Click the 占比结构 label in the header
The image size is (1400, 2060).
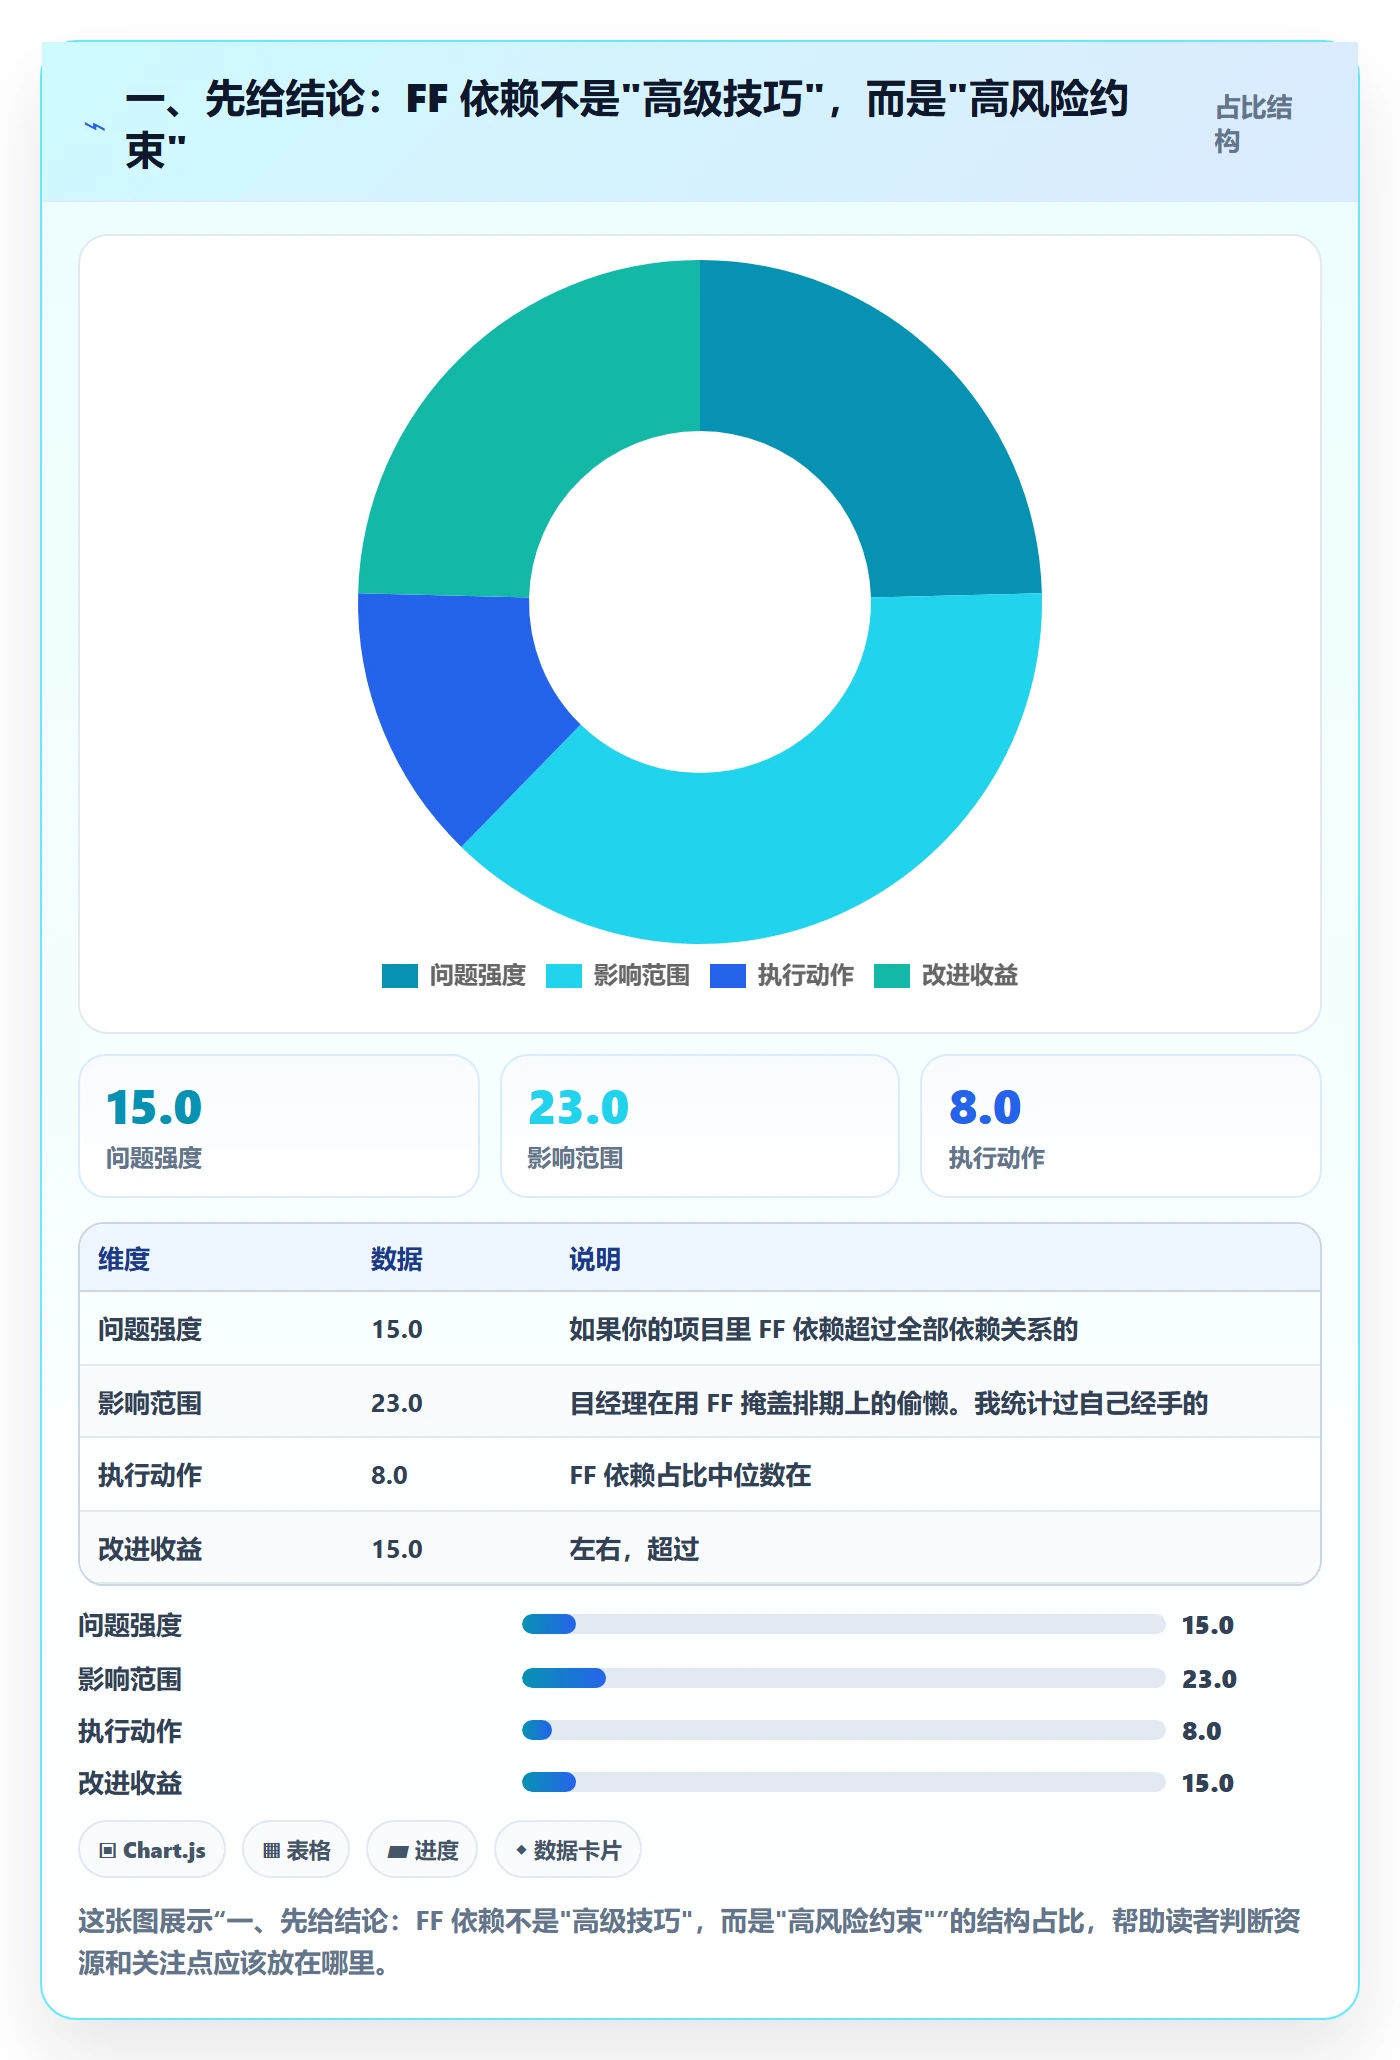1254,124
